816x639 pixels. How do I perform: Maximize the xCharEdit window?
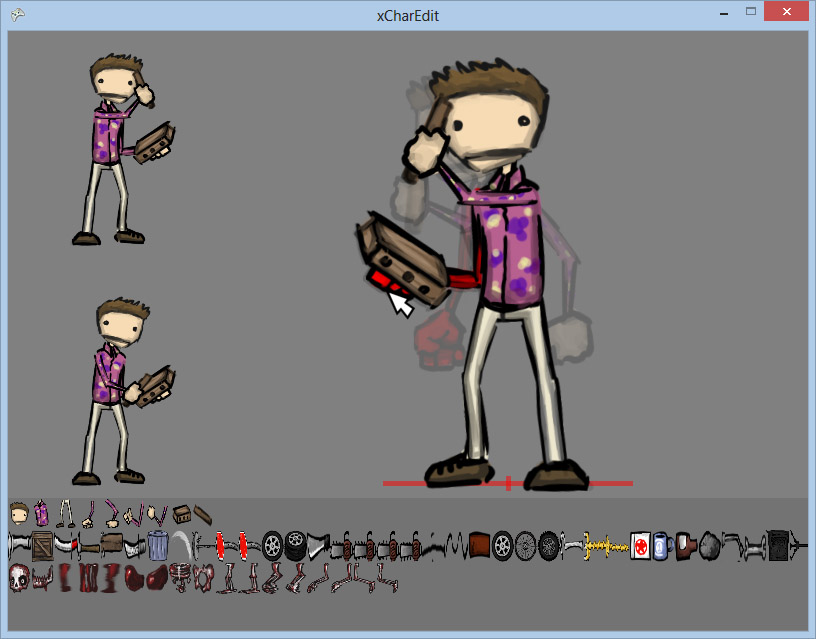750,11
